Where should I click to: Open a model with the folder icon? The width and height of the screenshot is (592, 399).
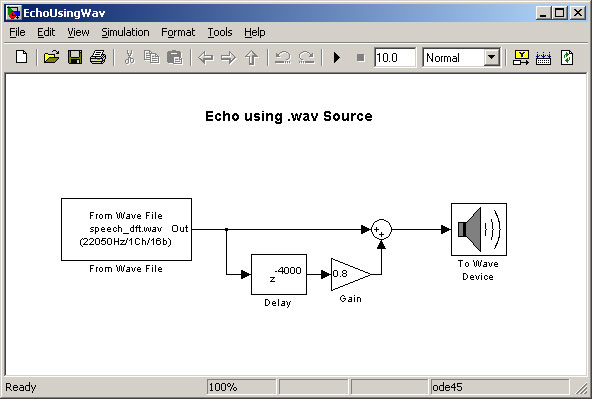pyautogui.click(x=51, y=57)
